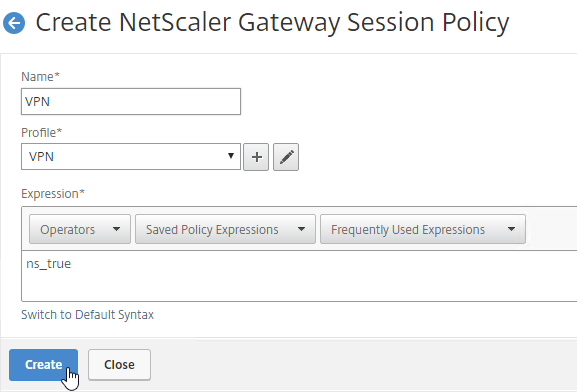Click inside the Expression text area
Viewport: 577px width, 392px height.
click(299, 276)
